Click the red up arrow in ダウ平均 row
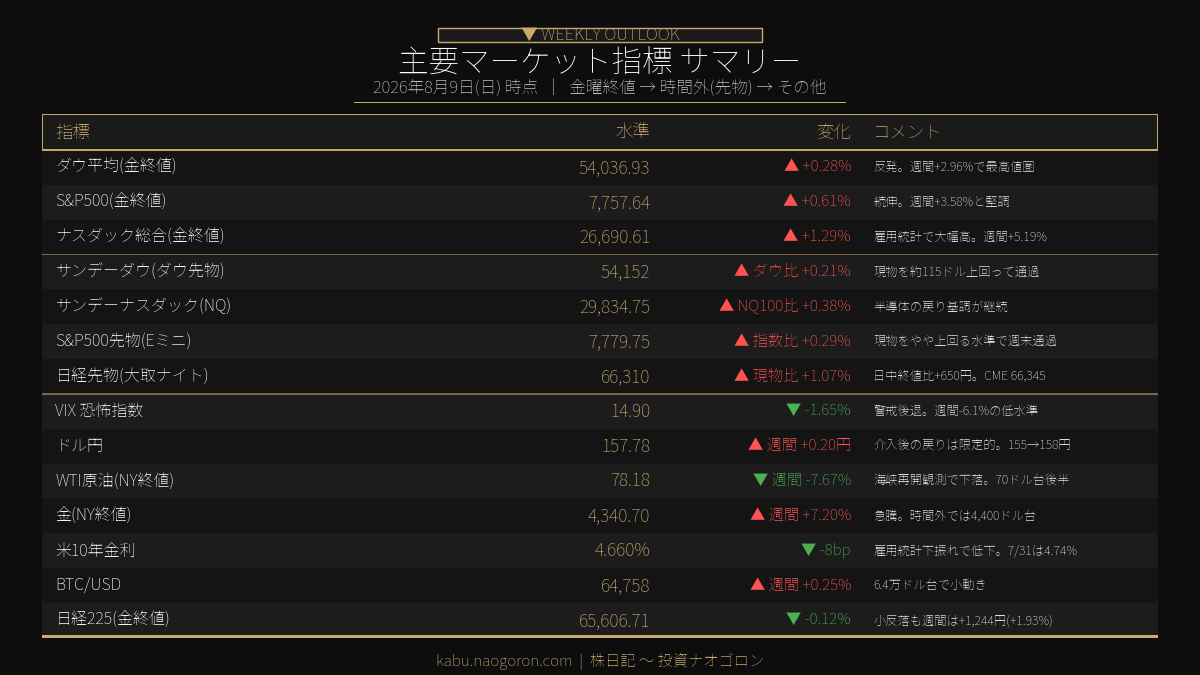 [791, 166]
